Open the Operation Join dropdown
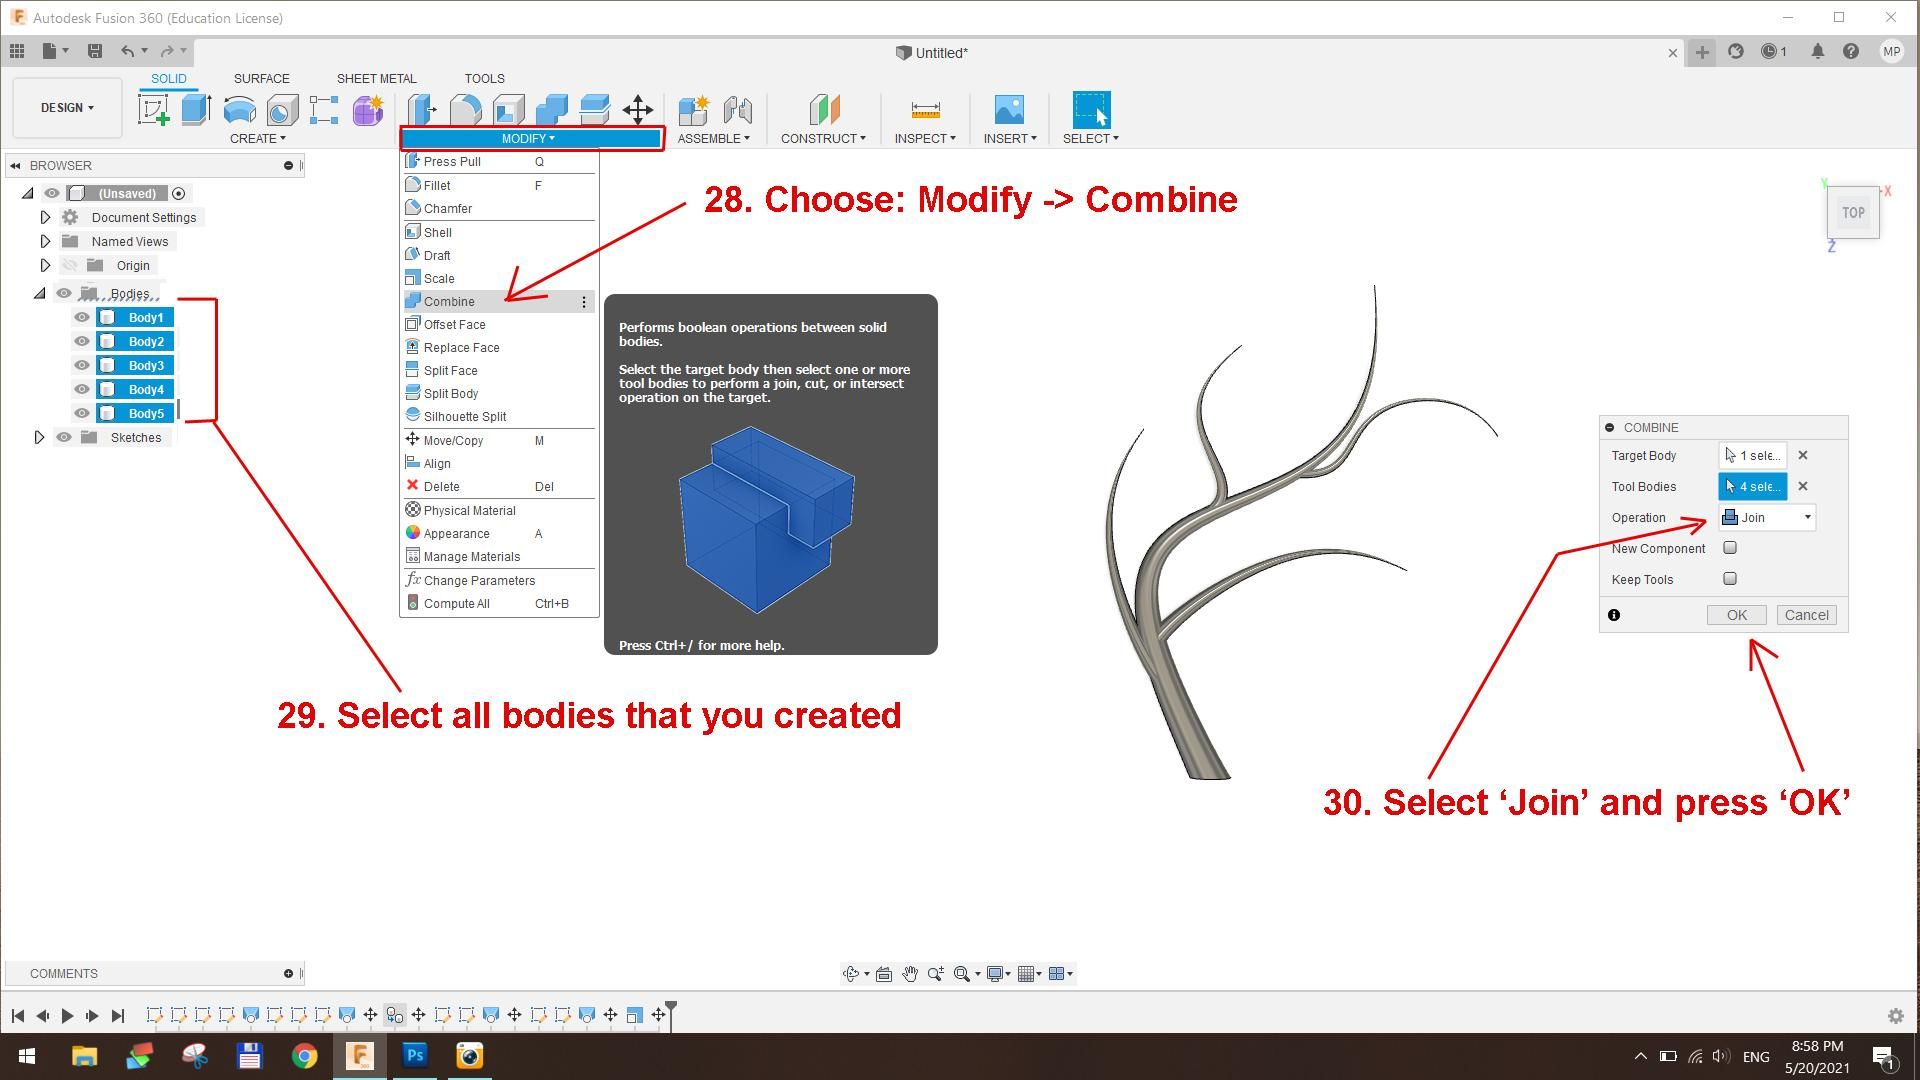 [1767, 517]
